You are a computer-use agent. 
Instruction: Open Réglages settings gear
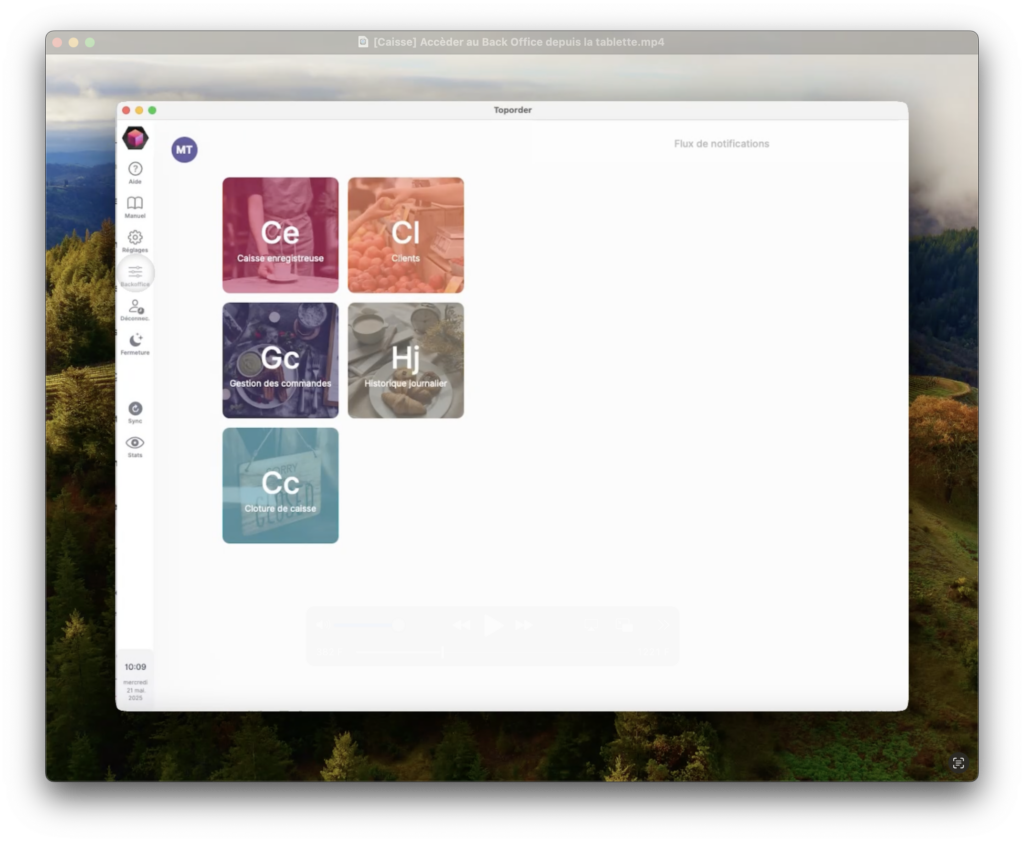[135, 238]
